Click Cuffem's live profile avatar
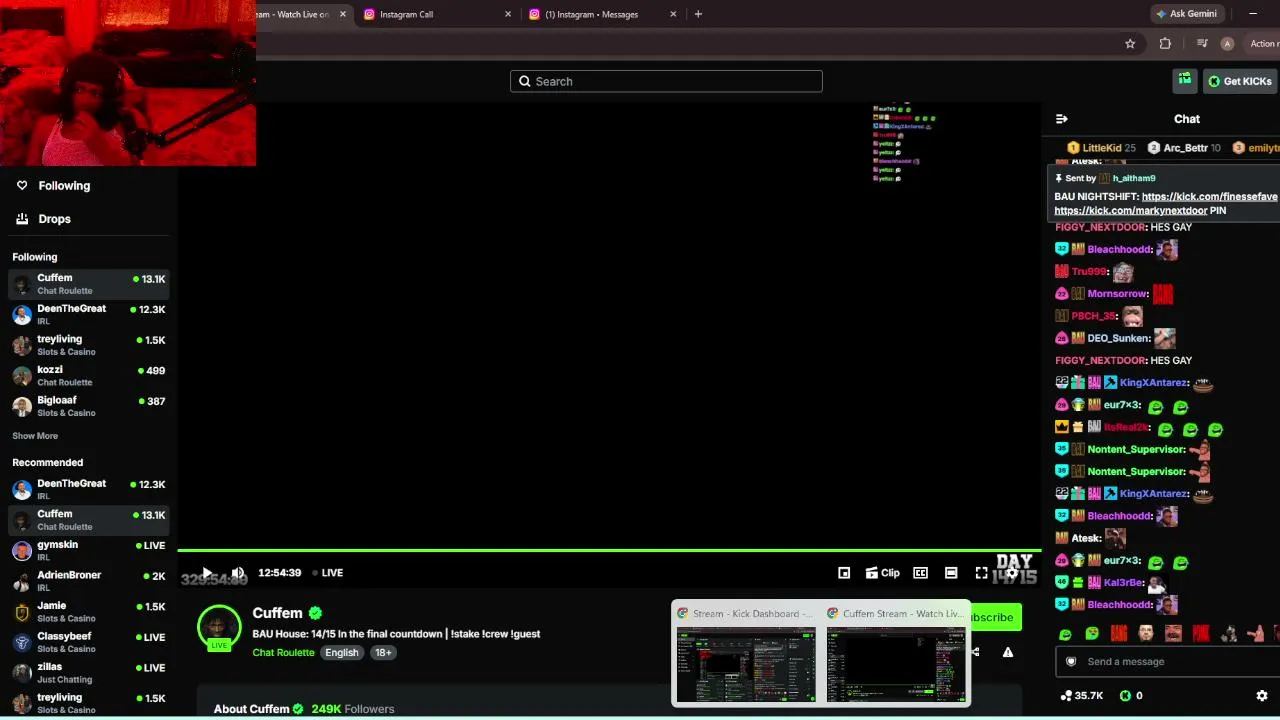 point(219,628)
